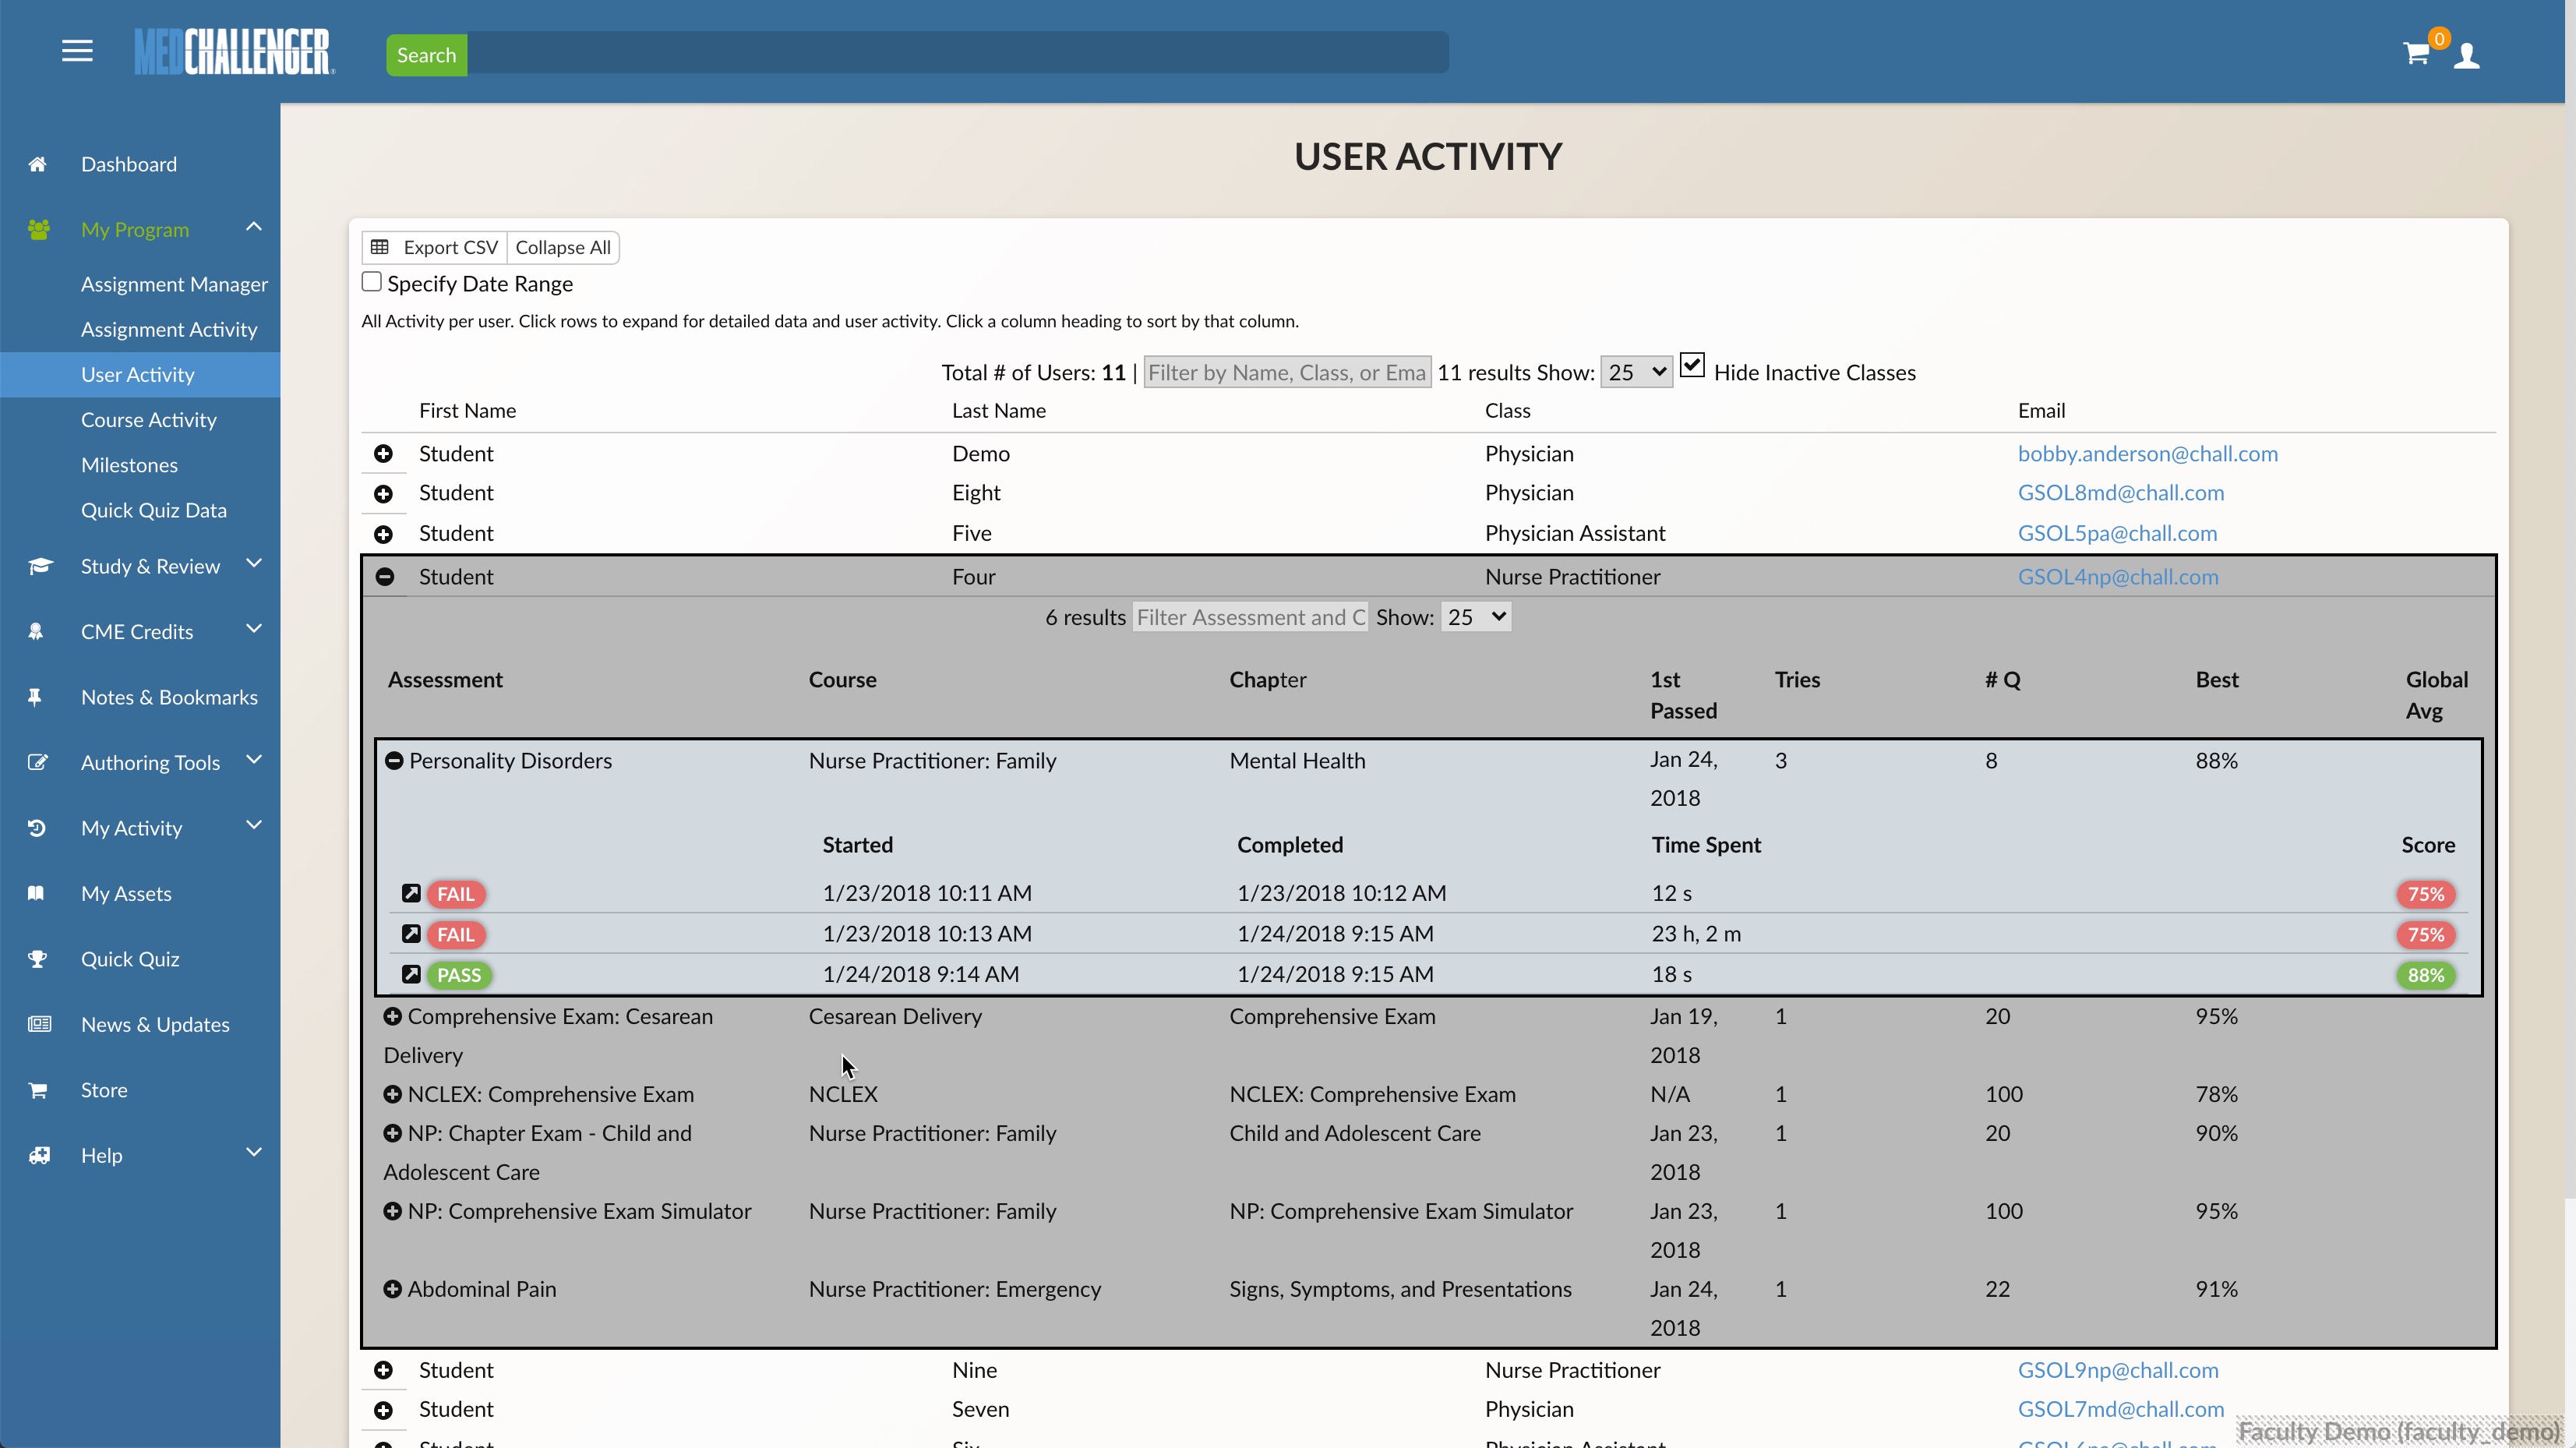Open Course Activity in sidebar
This screenshot has width=2576, height=1448.
[149, 420]
